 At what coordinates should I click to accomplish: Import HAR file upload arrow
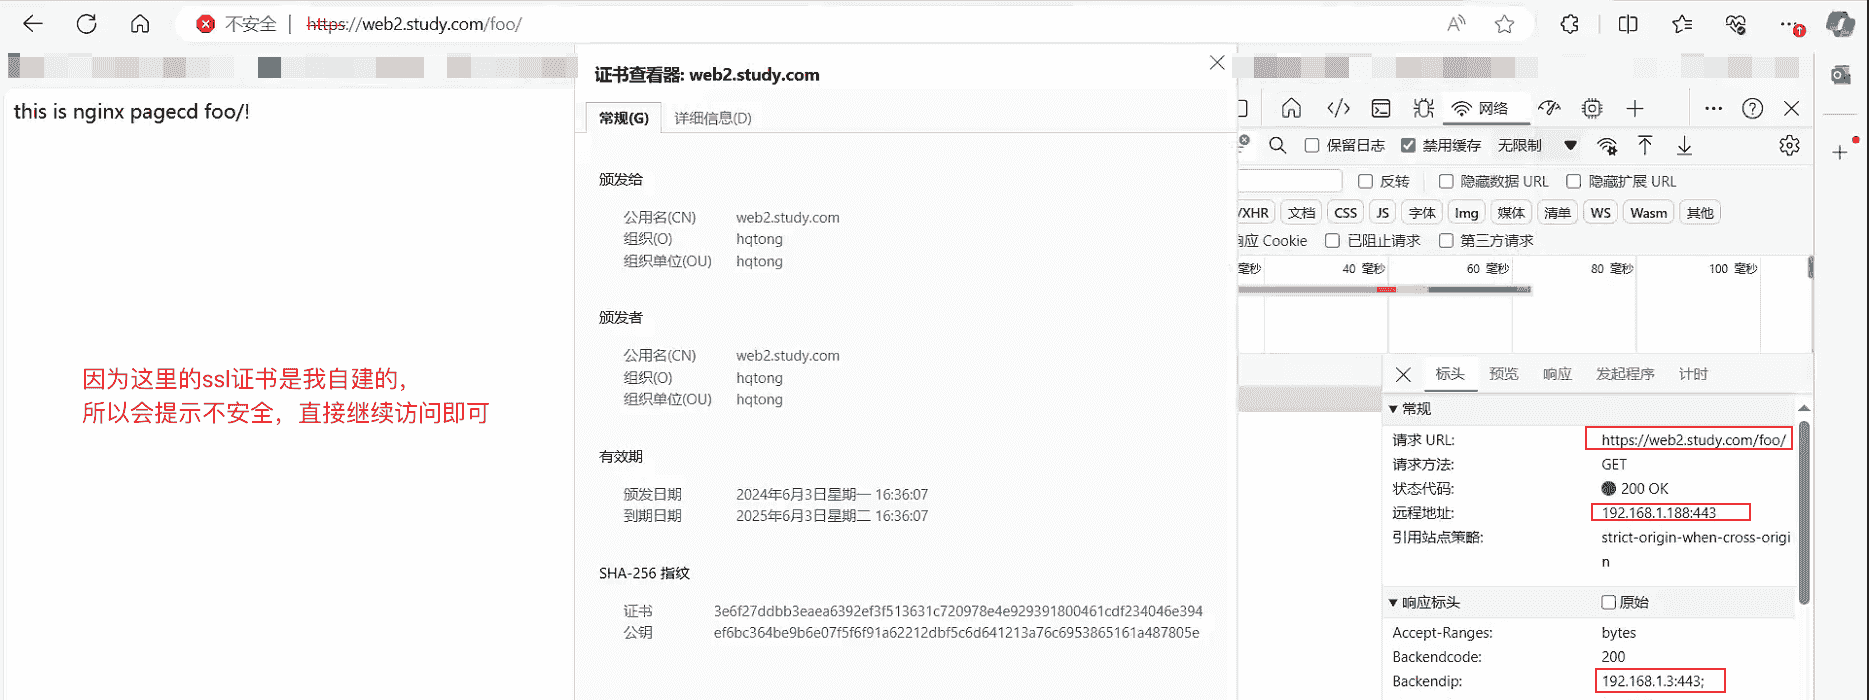point(1645,146)
